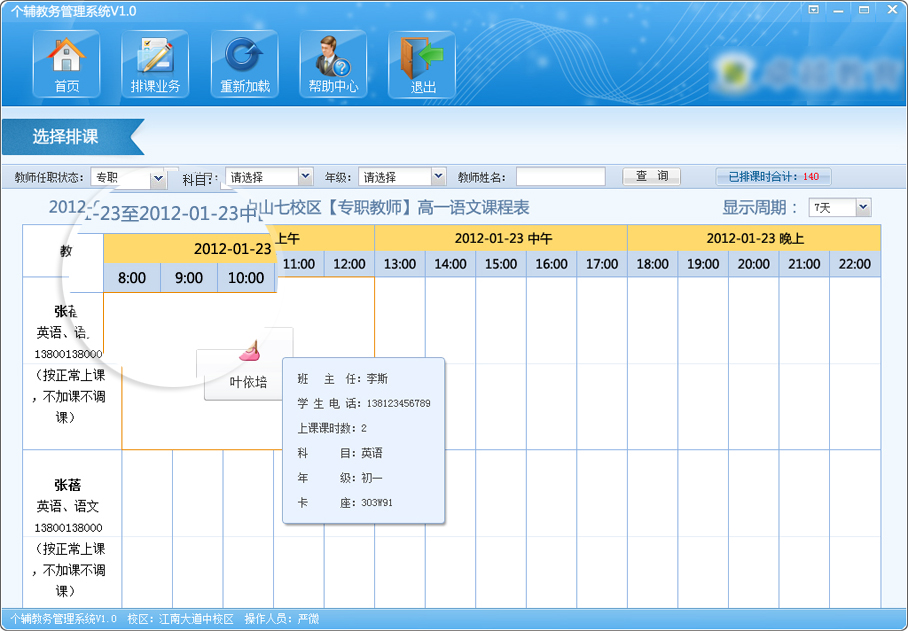
Task: Click the 查询 search button
Action: 651,177
